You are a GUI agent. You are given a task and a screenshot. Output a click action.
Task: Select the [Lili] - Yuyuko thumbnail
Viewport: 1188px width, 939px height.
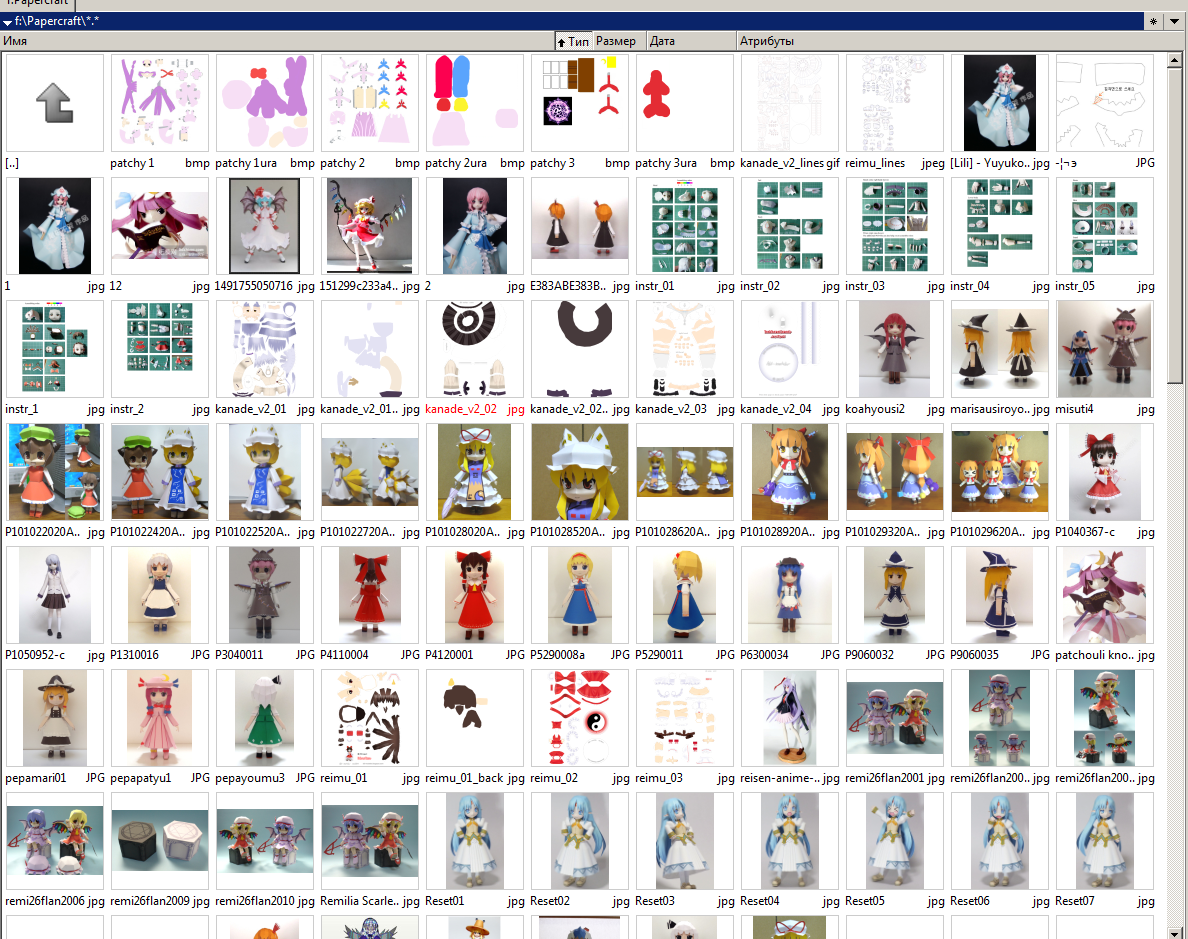pos(1000,103)
